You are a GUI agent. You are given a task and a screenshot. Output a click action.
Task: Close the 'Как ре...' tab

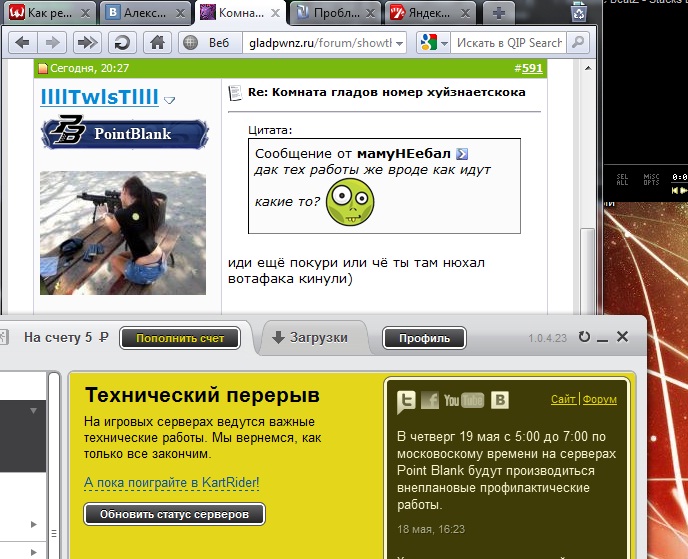pos(85,14)
